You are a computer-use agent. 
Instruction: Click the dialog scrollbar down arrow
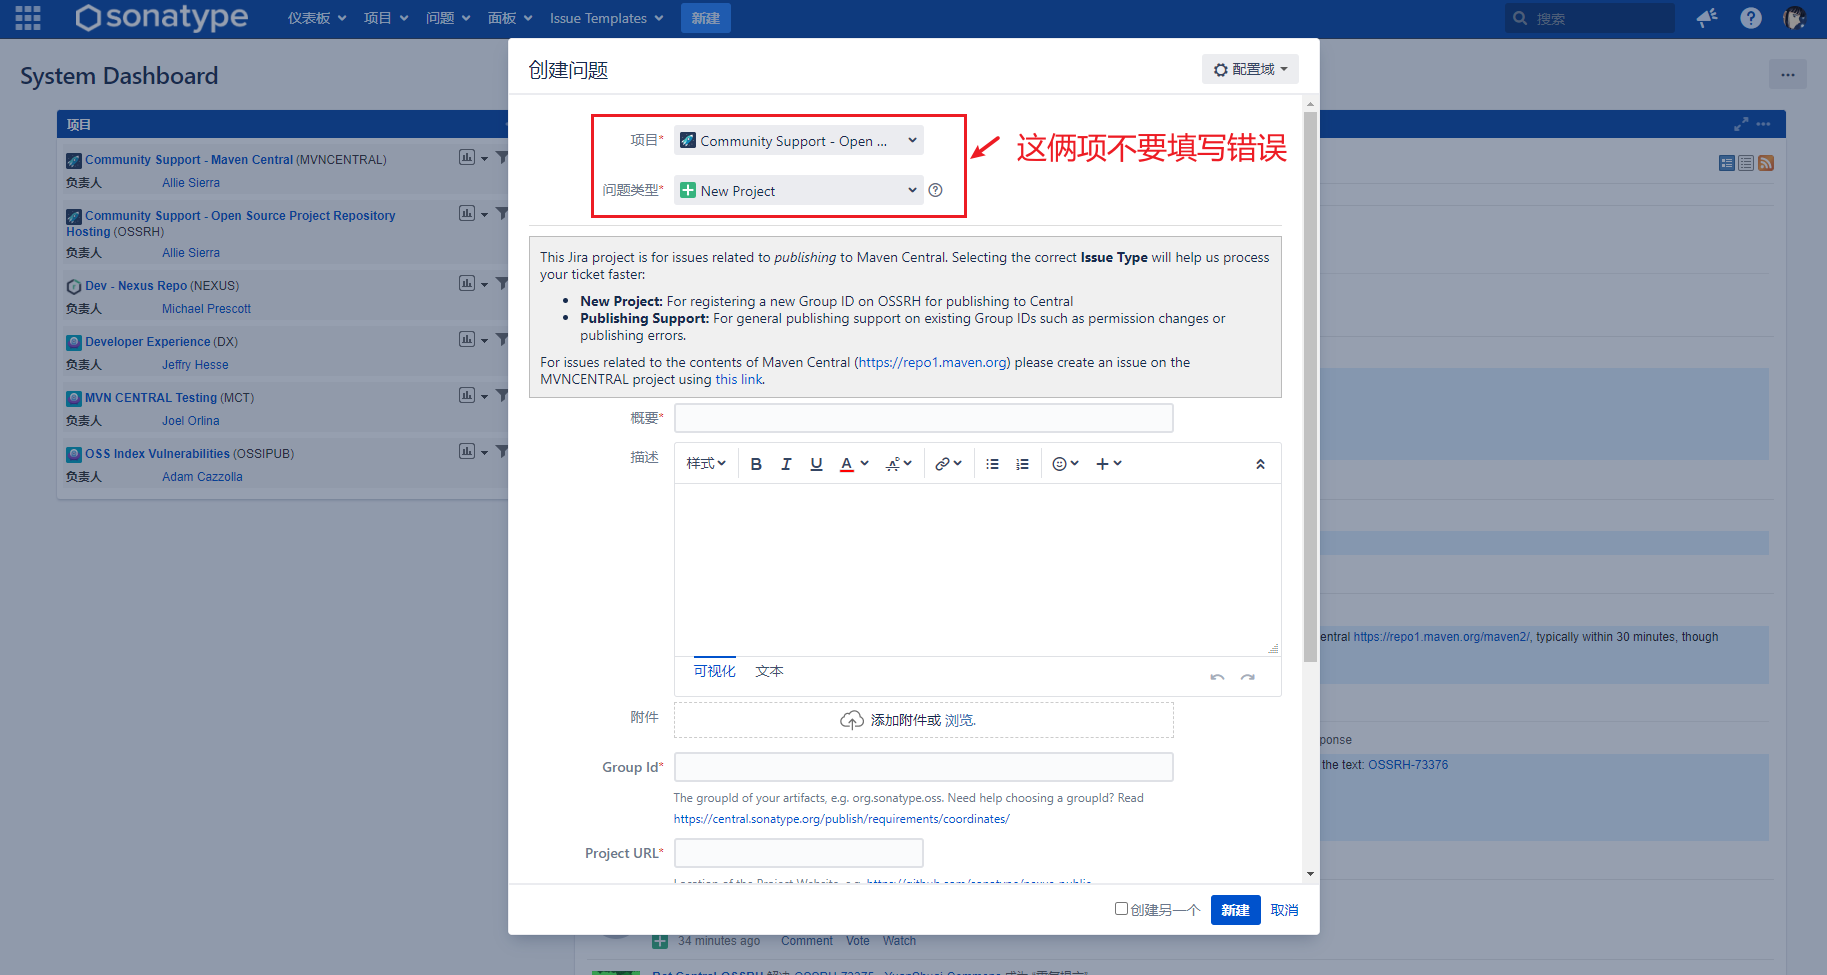[x=1310, y=874]
